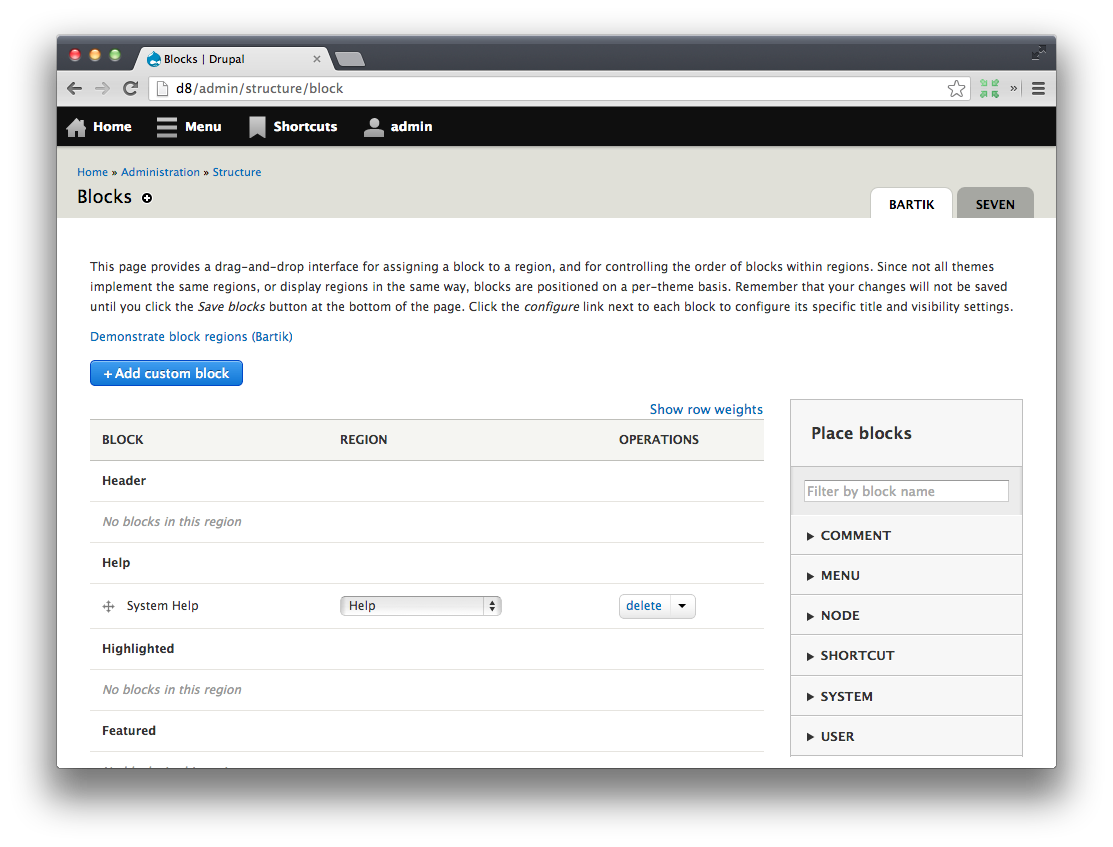Screen dimensions: 1113x847
Task: Close the Blocks | Drupal browser tab
Action: pos(317,59)
